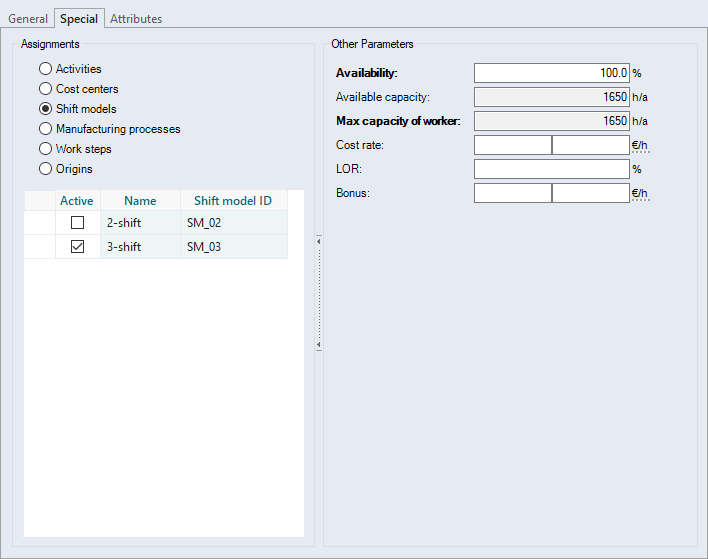Screen dimensions: 708x559
Task: Select the Manufacturing processes radio option
Action: 45,129
